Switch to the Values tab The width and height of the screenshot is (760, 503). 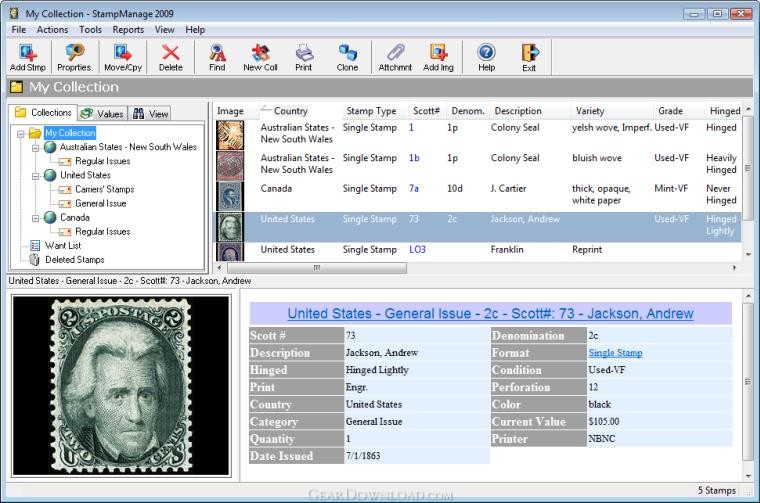click(102, 114)
